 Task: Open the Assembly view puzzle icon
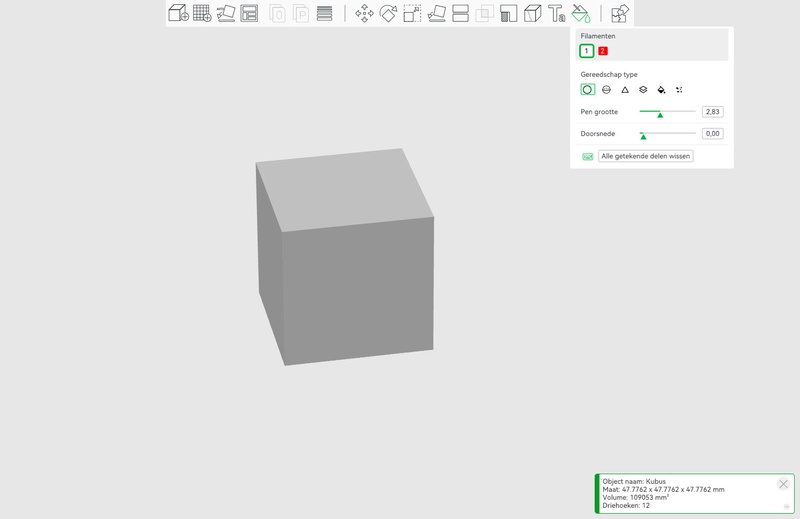point(620,13)
